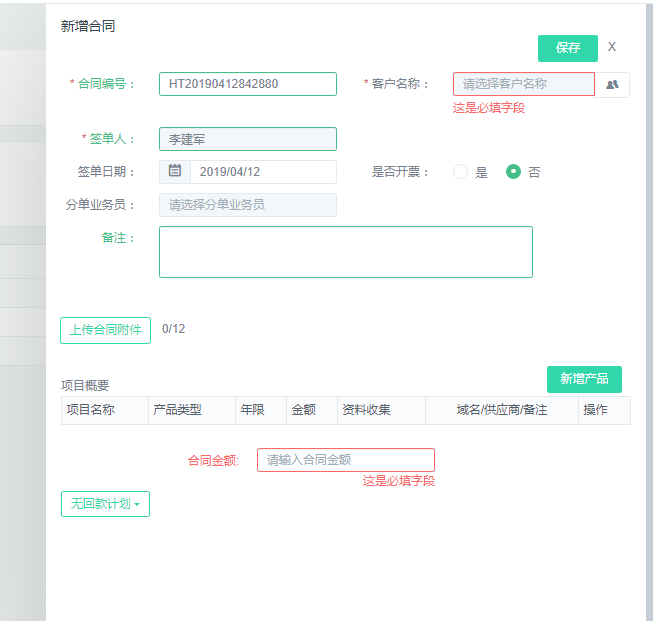This screenshot has width=653, height=621.
Task: Open the 无回款计划 dropdown
Action: [105, 504]
